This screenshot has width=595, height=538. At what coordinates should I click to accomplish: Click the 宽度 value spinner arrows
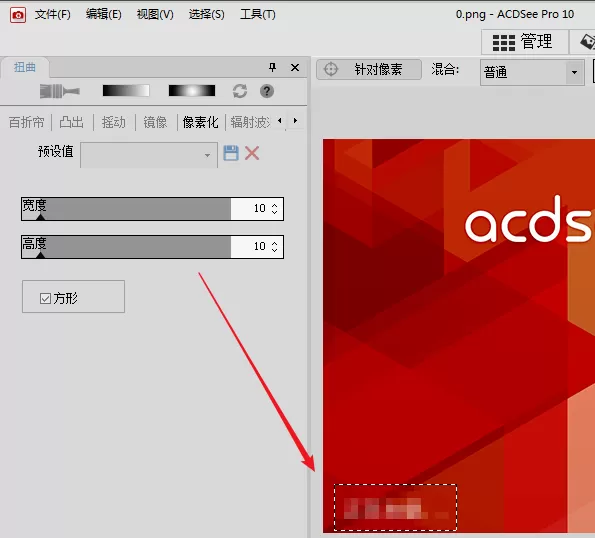(x=275, y=208)
